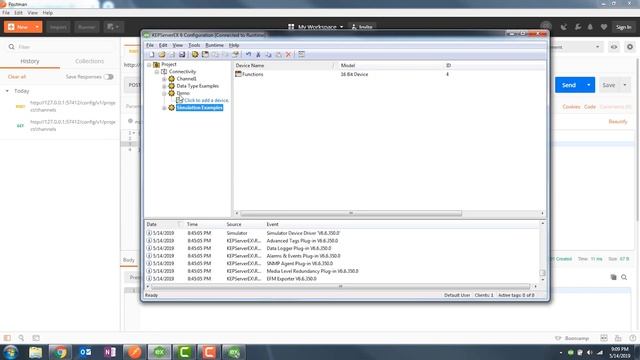Screen dimensions: 640x360
Task: Click Postman manage environments gear icon
Action: pos(630,47)
